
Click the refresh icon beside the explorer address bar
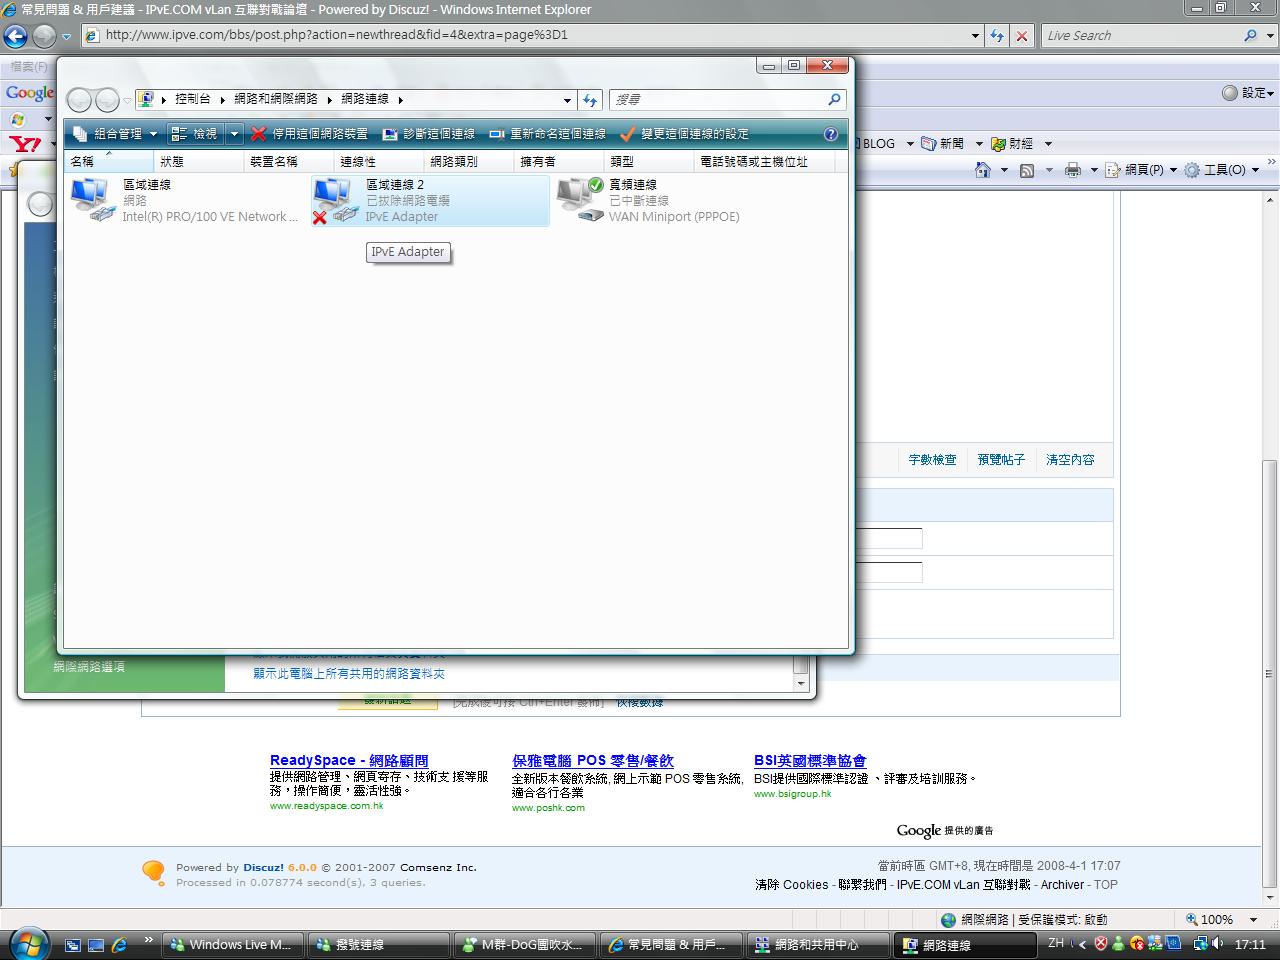[x=590, y=100]
